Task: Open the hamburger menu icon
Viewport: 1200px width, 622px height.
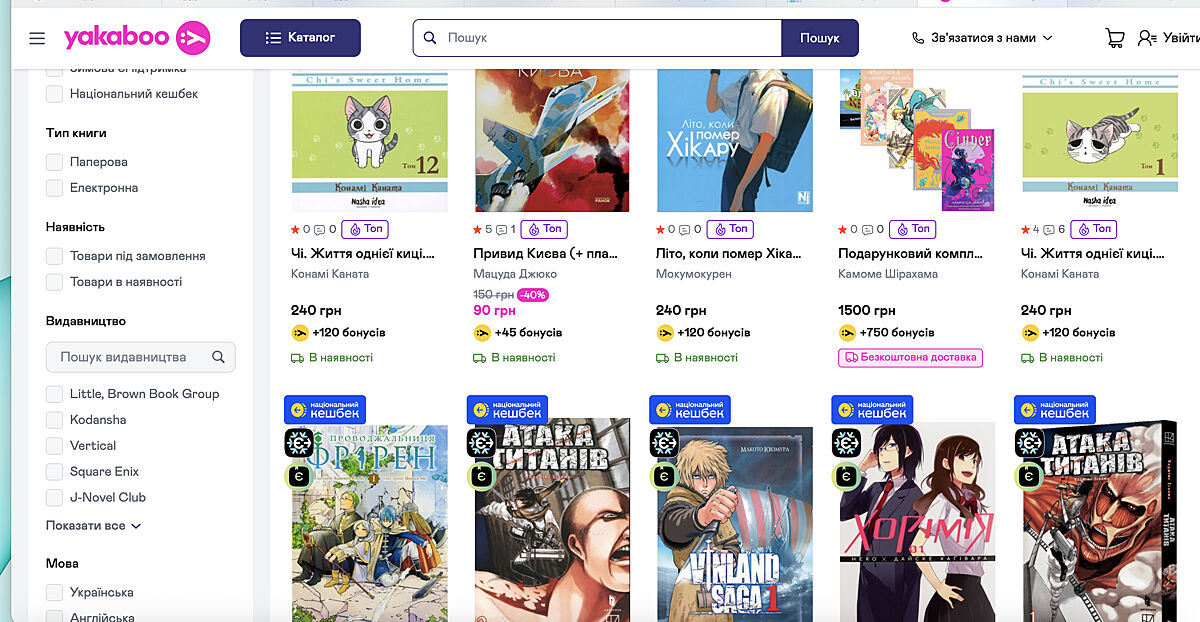Action: tap(37, 38)
